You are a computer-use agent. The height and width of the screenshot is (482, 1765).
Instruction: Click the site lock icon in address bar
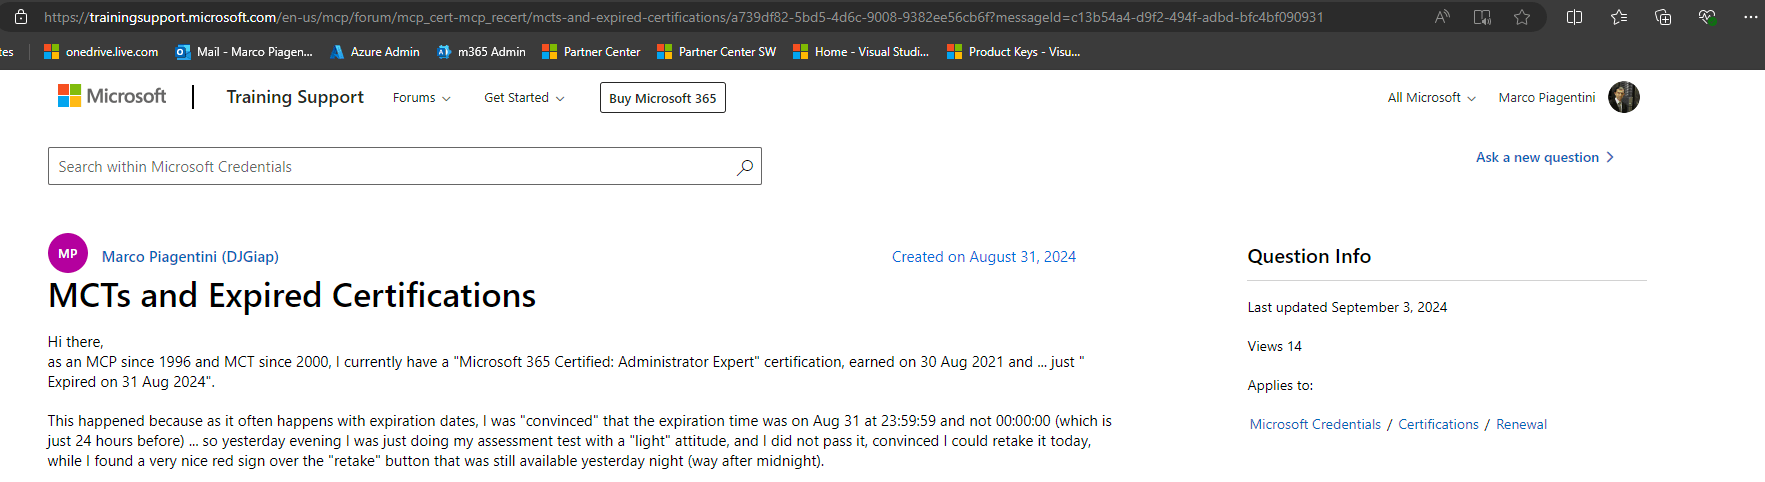click(20, 17)
